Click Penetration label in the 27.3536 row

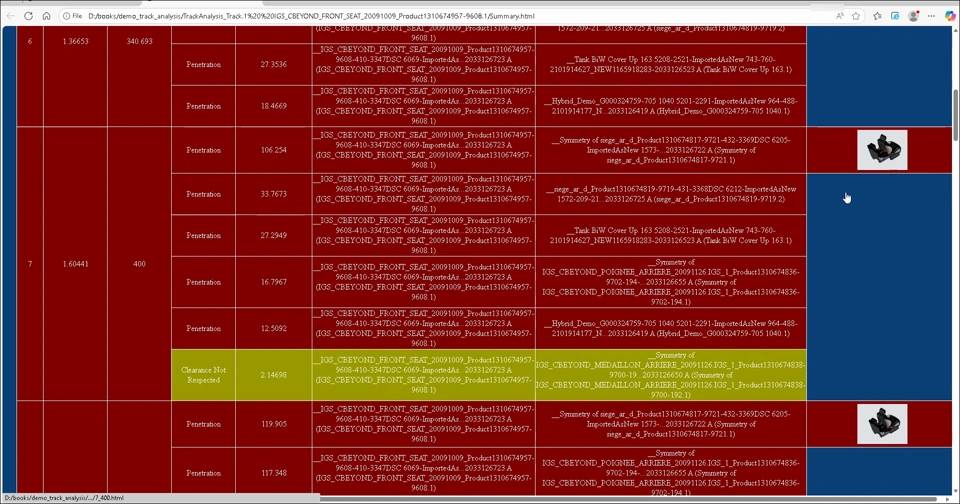(x=203, y=64)
